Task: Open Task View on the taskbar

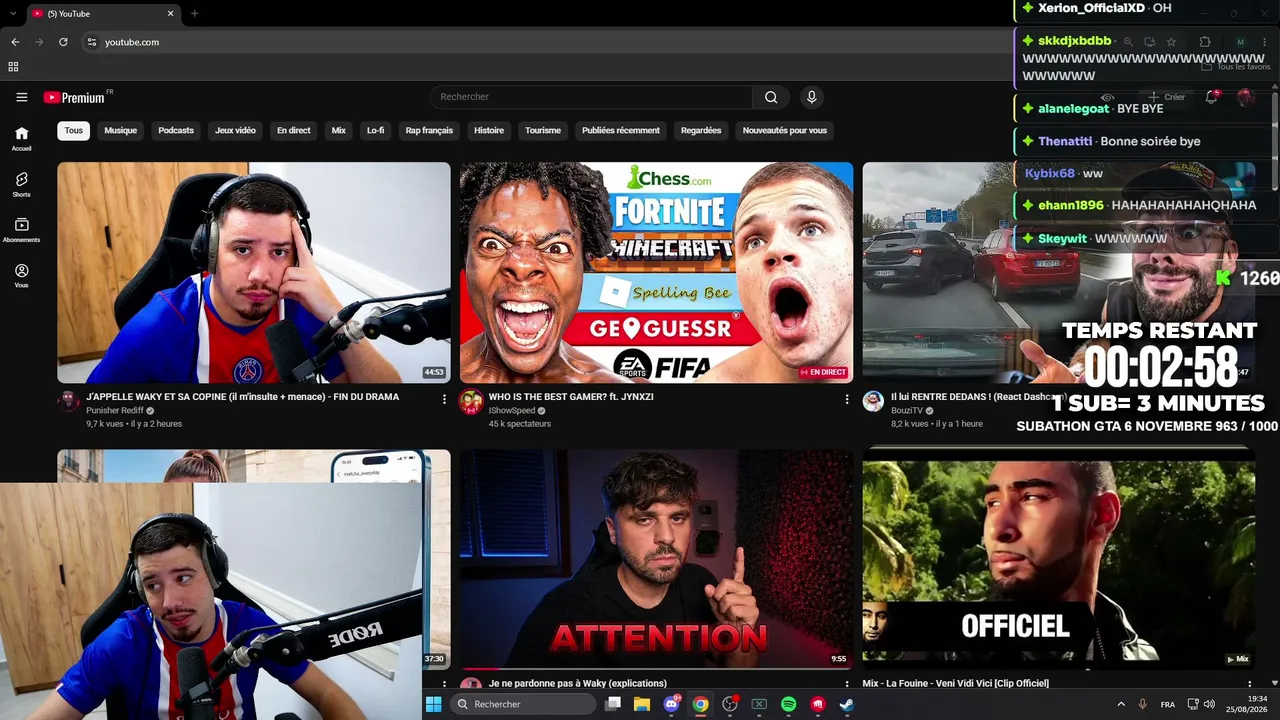Action: (x=613, y=704)
